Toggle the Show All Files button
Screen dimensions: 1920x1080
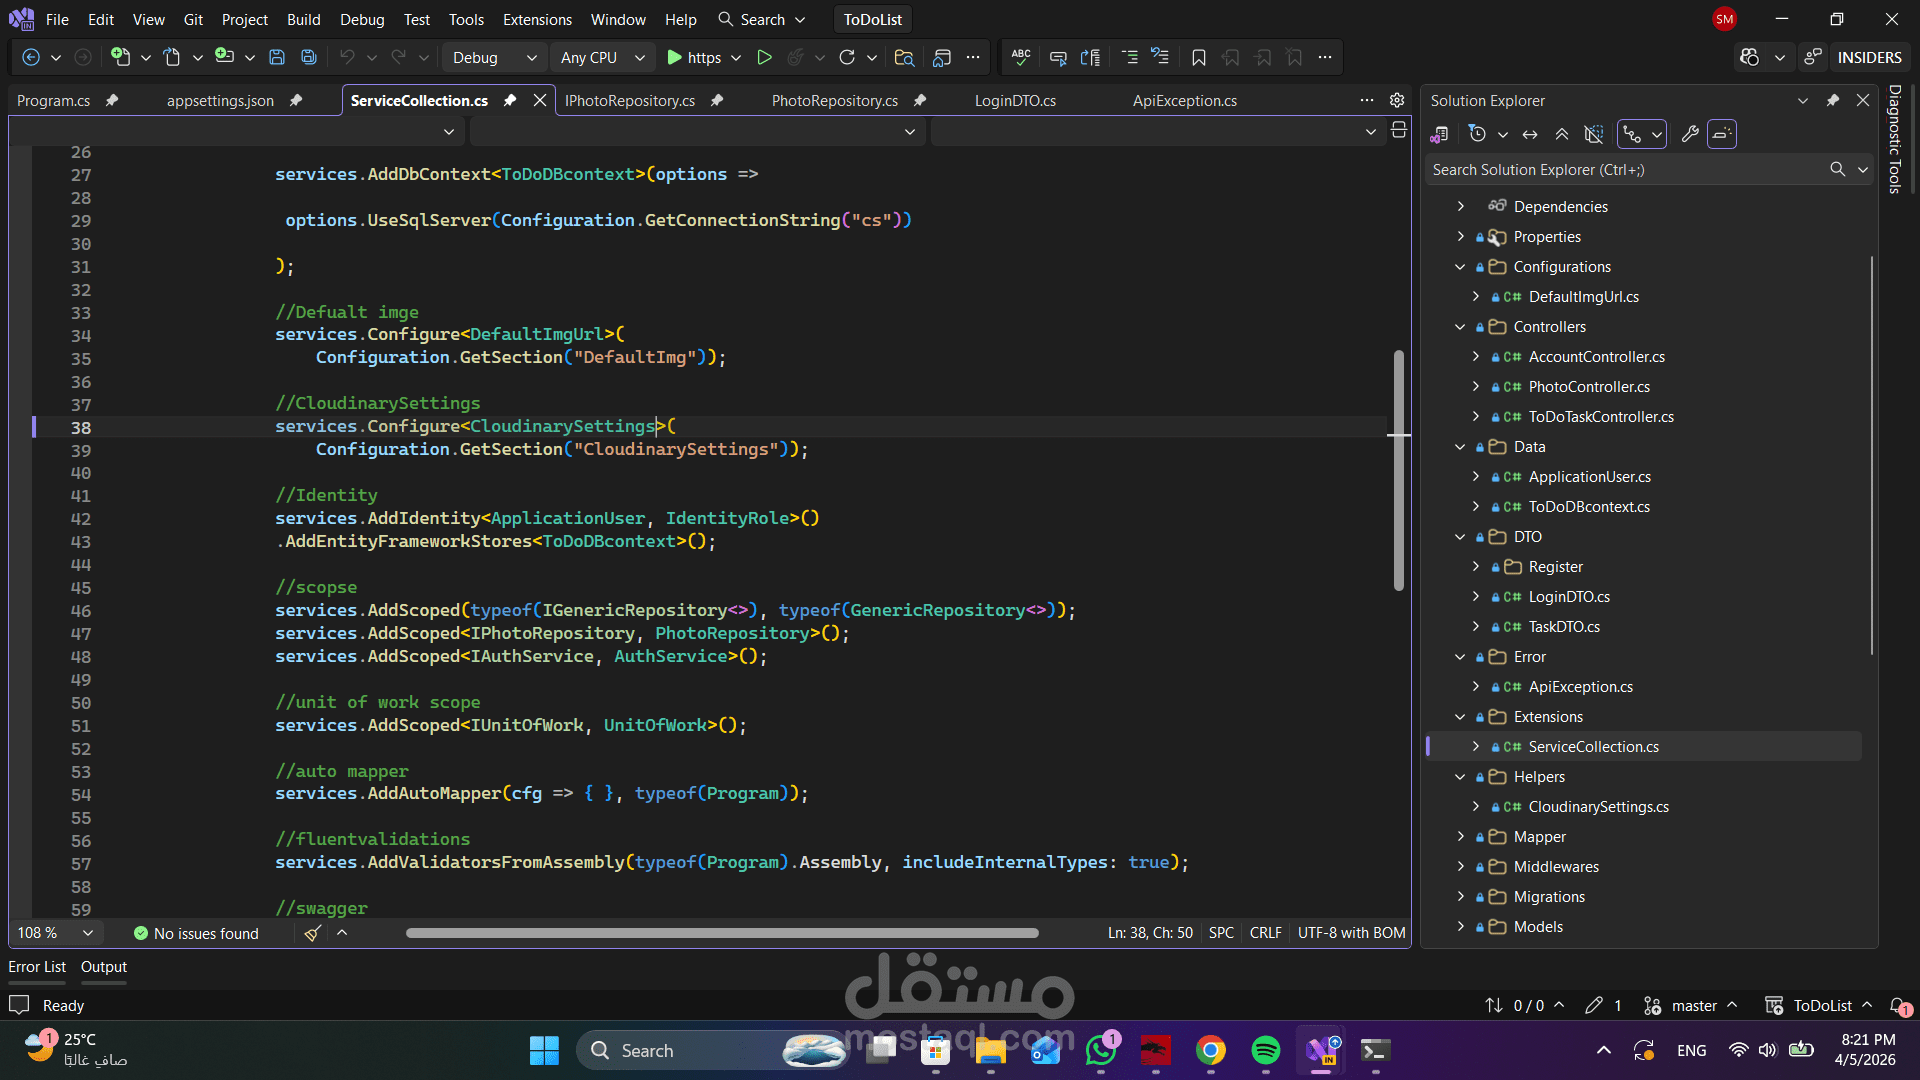click(x=1594, y=134)
